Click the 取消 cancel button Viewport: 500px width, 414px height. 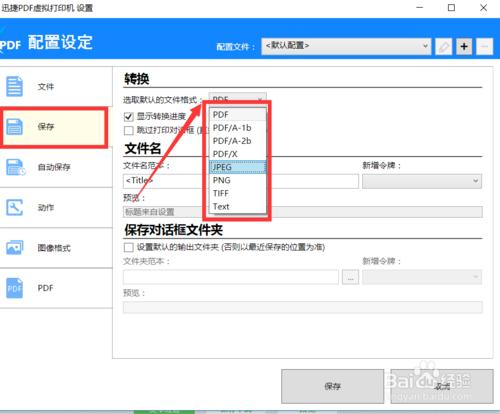[x=442, y=386]
